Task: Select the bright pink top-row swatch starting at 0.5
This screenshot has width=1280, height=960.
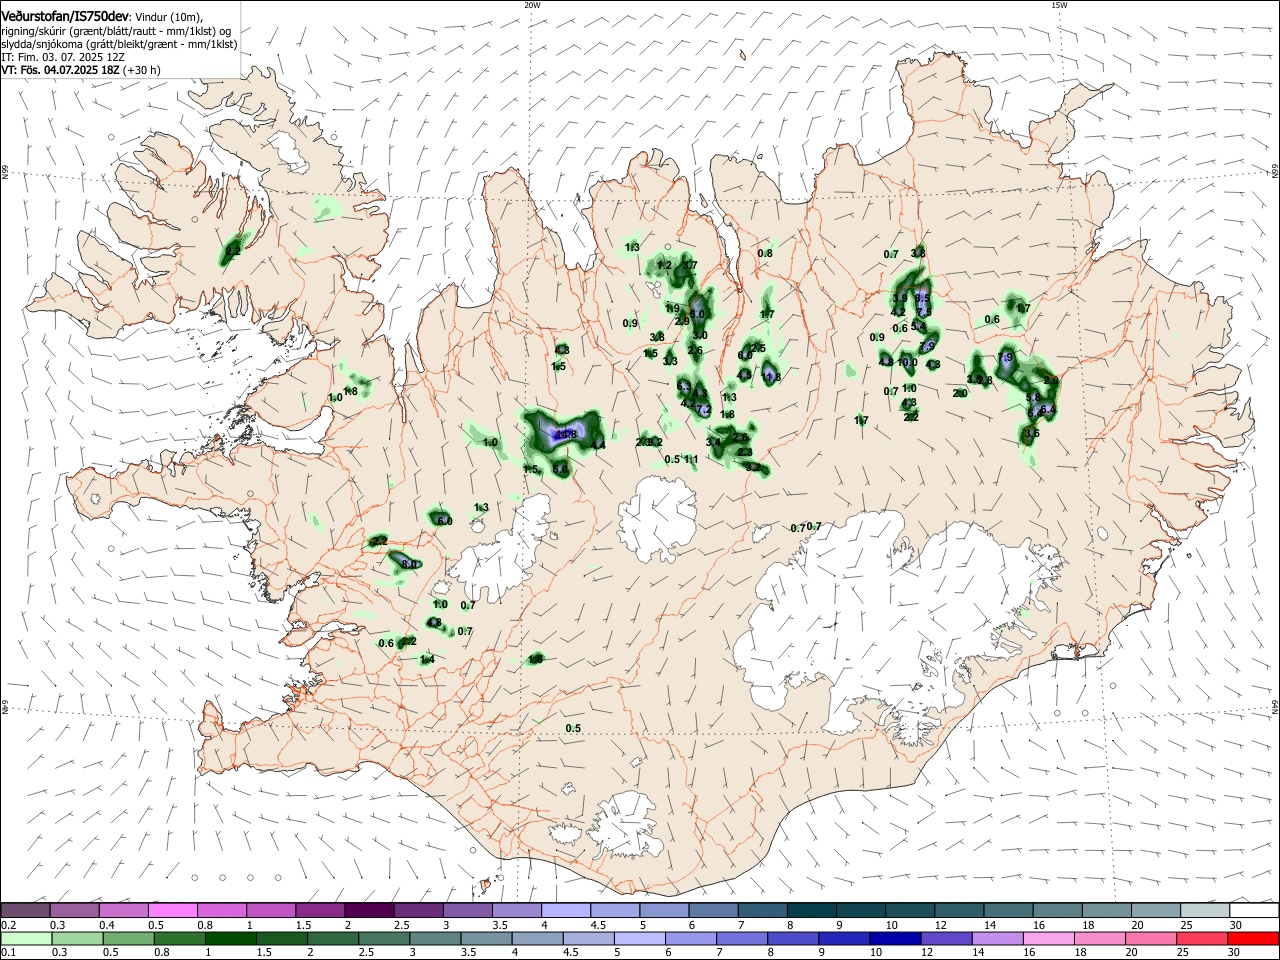Action: [172, 910]
